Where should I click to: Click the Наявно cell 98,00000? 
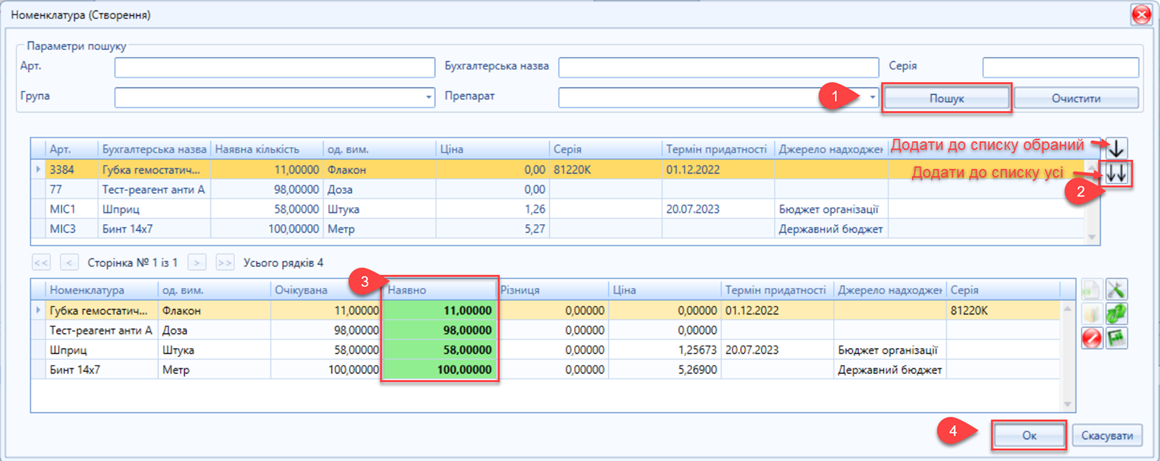[x=439, y=329]
